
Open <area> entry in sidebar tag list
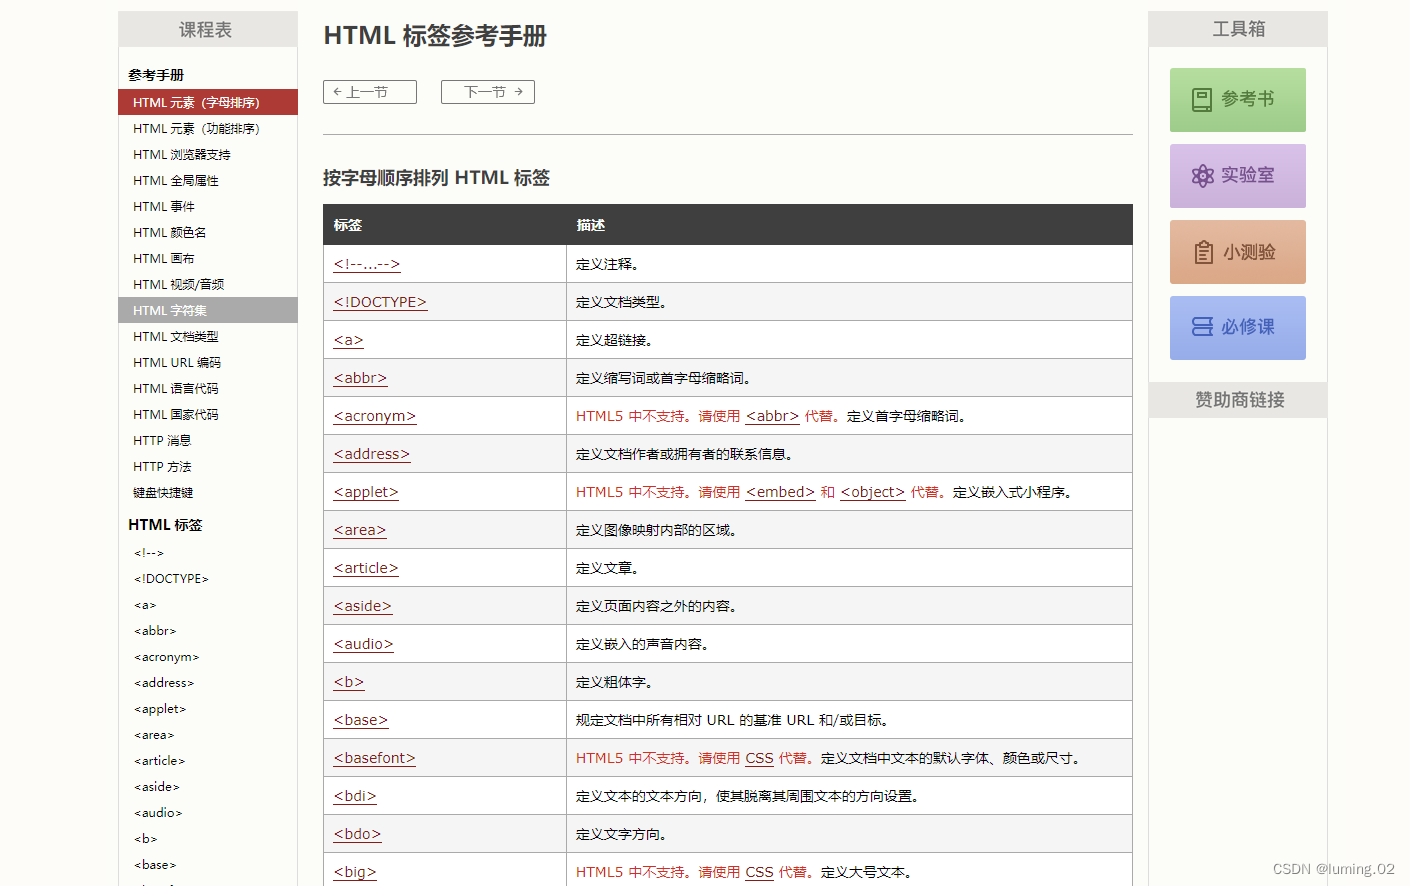(154, 735)
